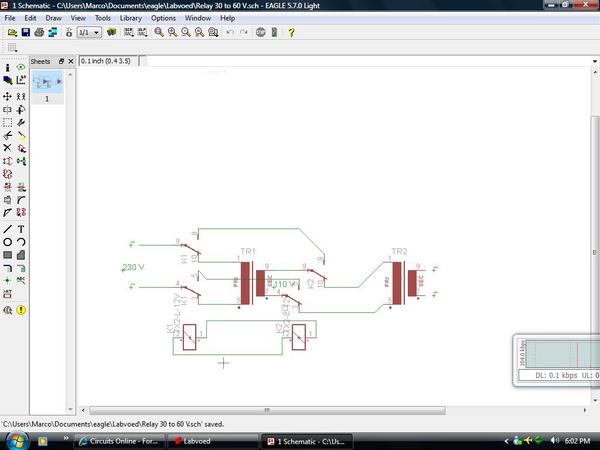Select the Move tool in left palette
The height and width of the screenshot is (450, 600).
click(7, 96)
